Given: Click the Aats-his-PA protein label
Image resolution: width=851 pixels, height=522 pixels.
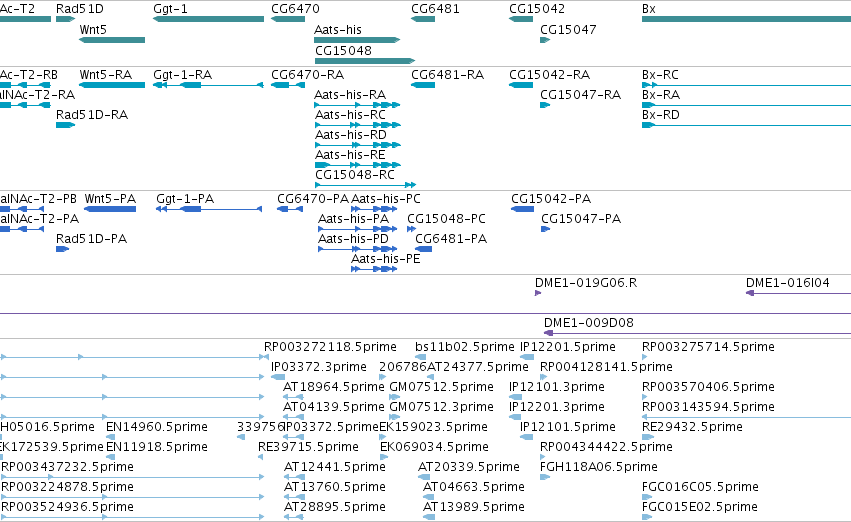Looking at the screenshot, I should pos(353,219).
